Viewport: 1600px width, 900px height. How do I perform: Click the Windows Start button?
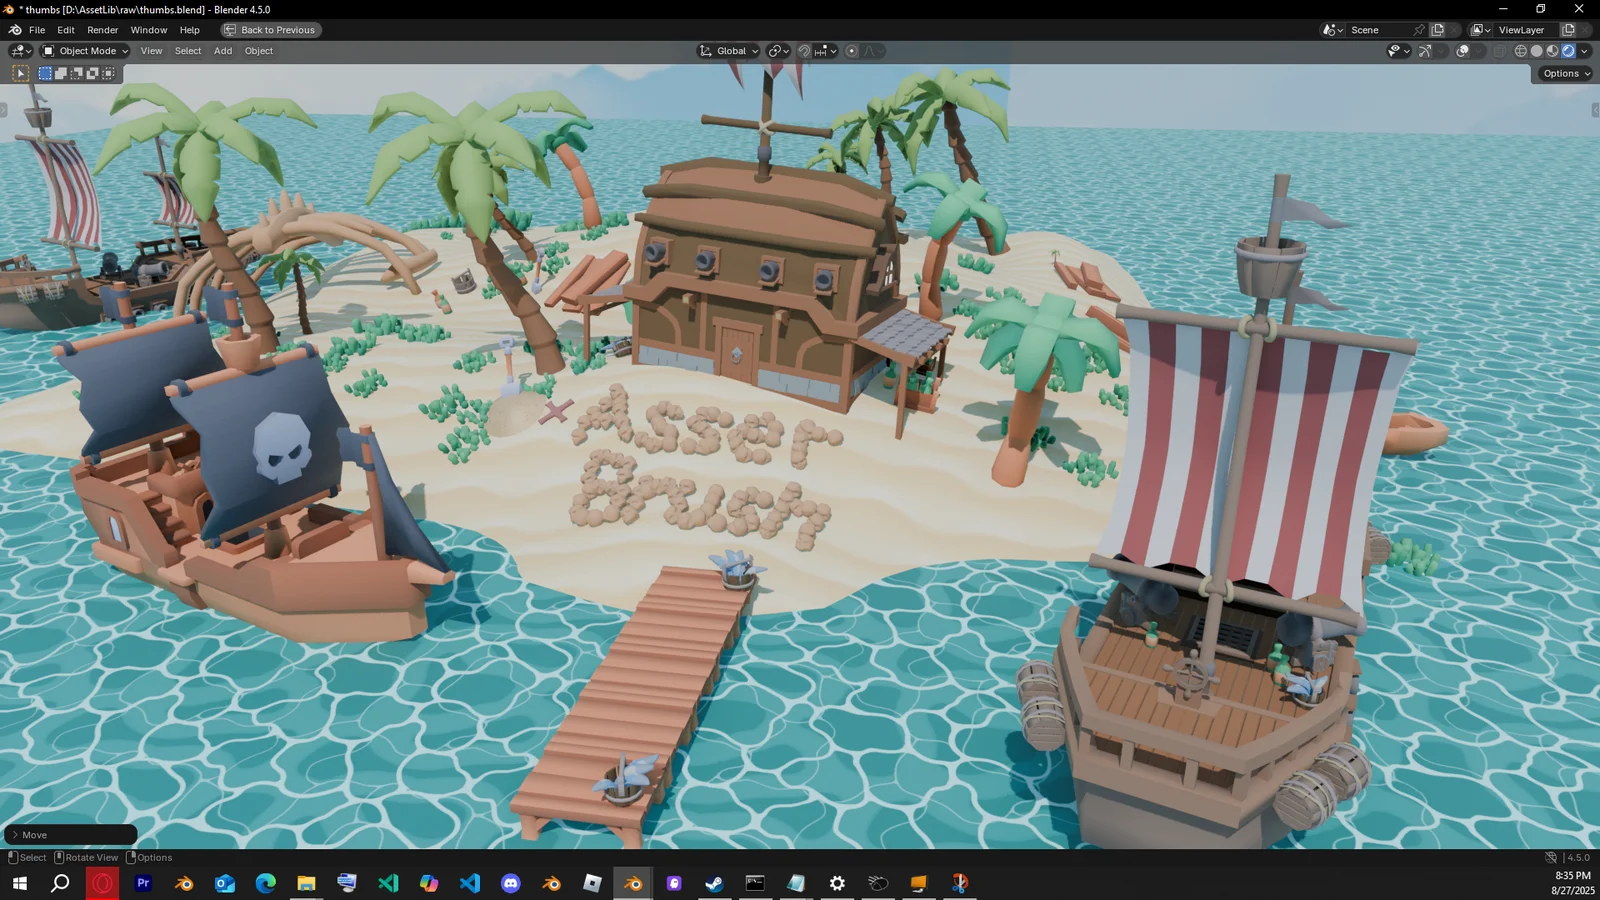[19, 884]
